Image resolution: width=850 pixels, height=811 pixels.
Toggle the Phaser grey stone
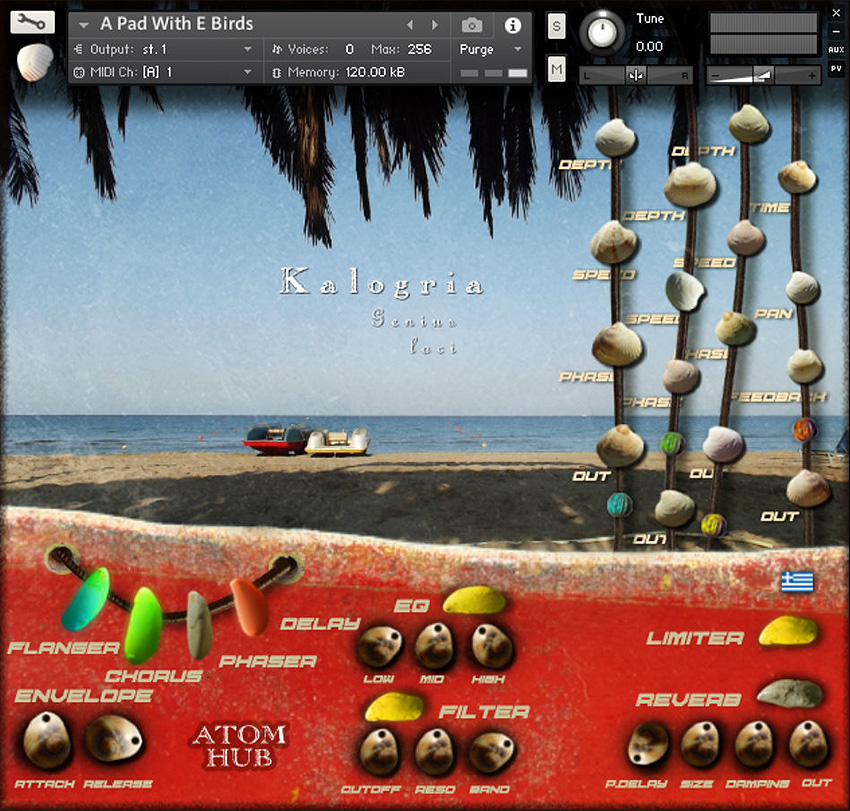198,625
